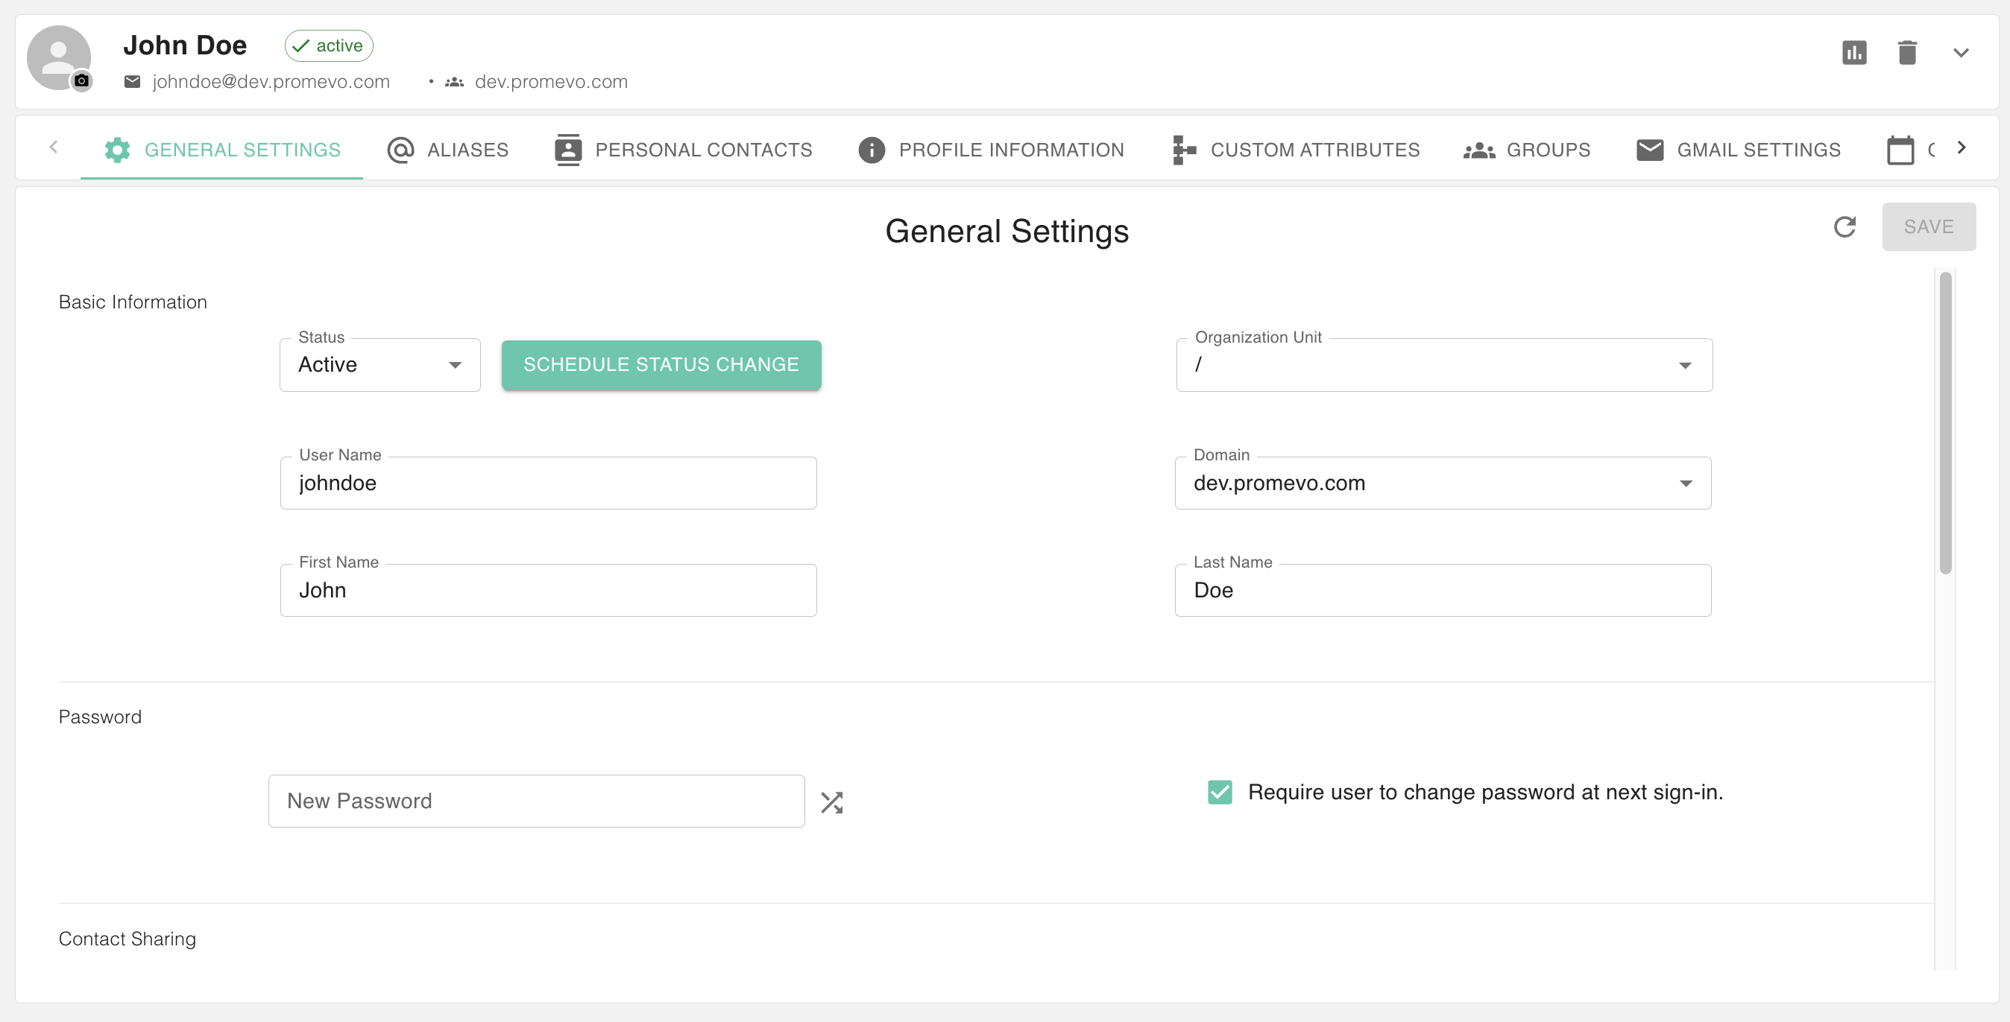Click the New Password field
The width and height of the screenshot is (2010, 1022).
[x=536, y=801]
